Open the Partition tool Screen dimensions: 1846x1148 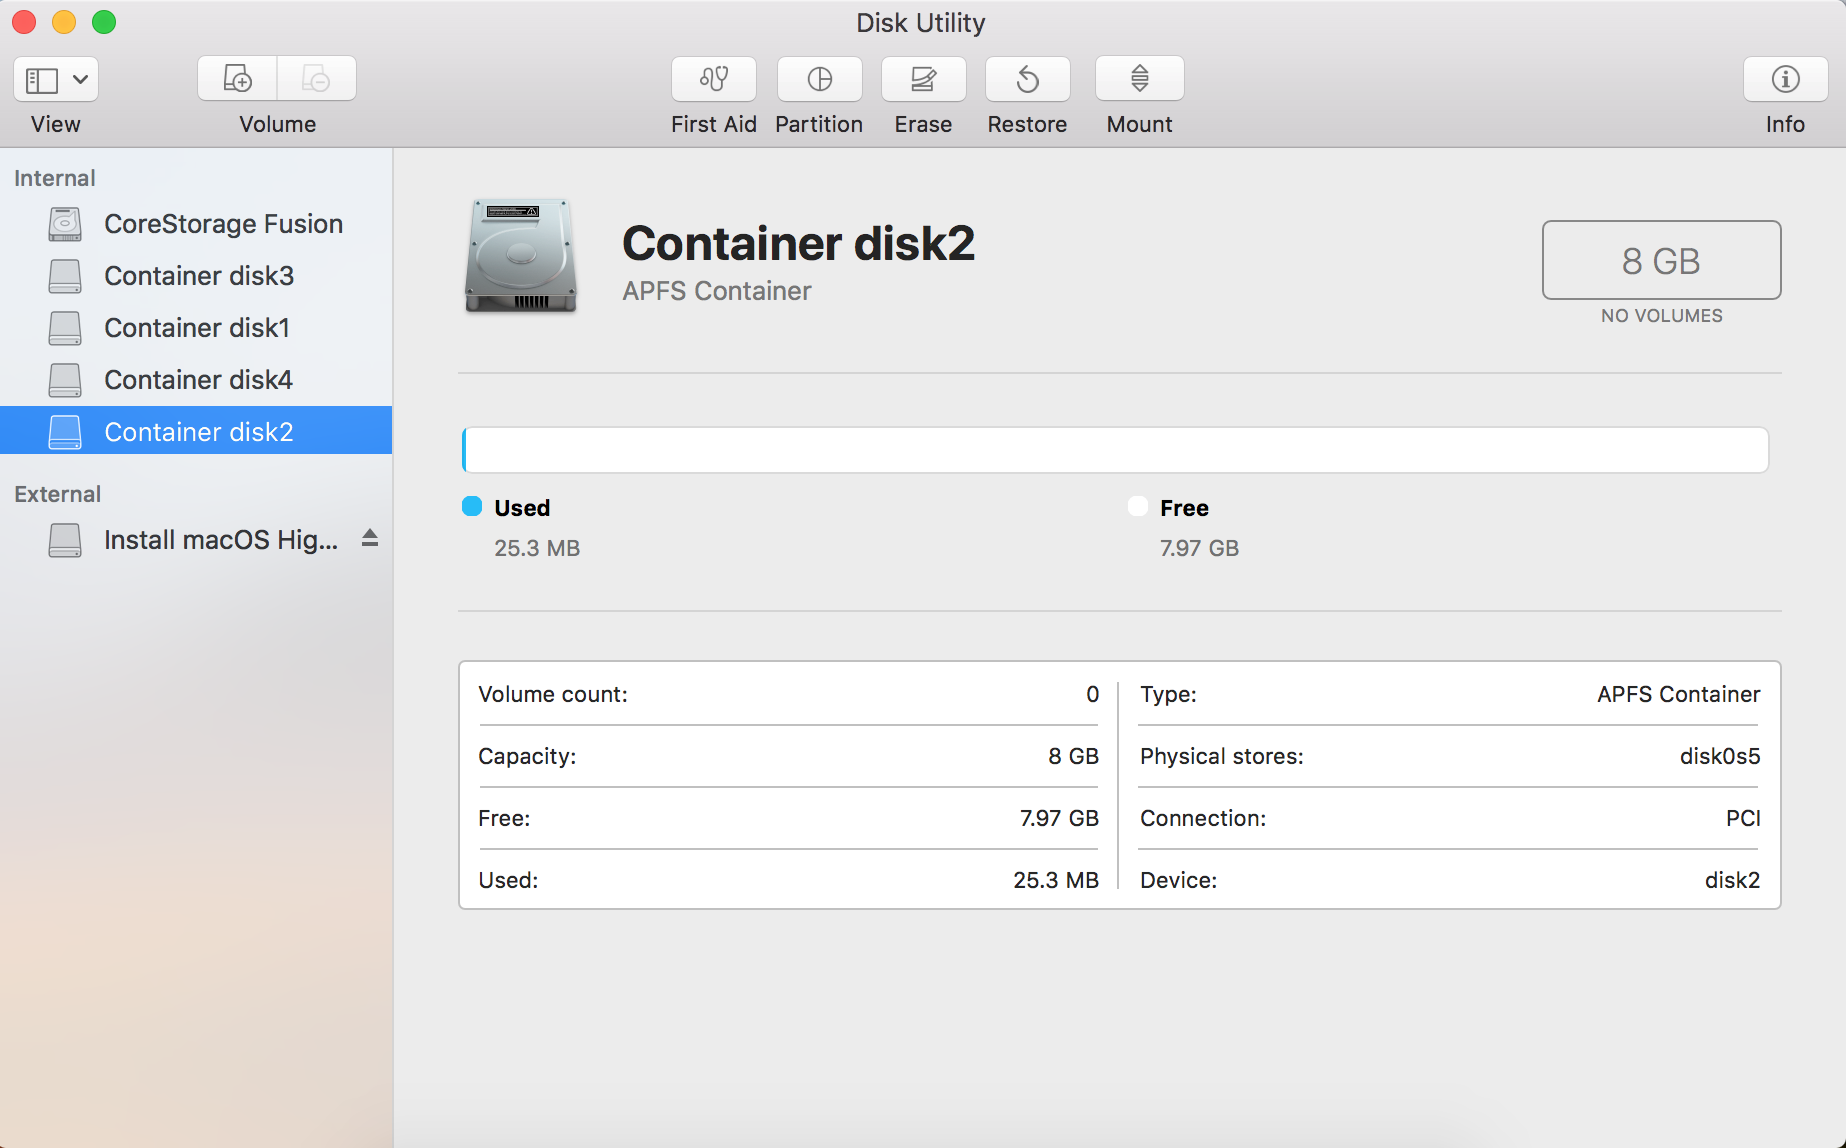pos(819,80)
